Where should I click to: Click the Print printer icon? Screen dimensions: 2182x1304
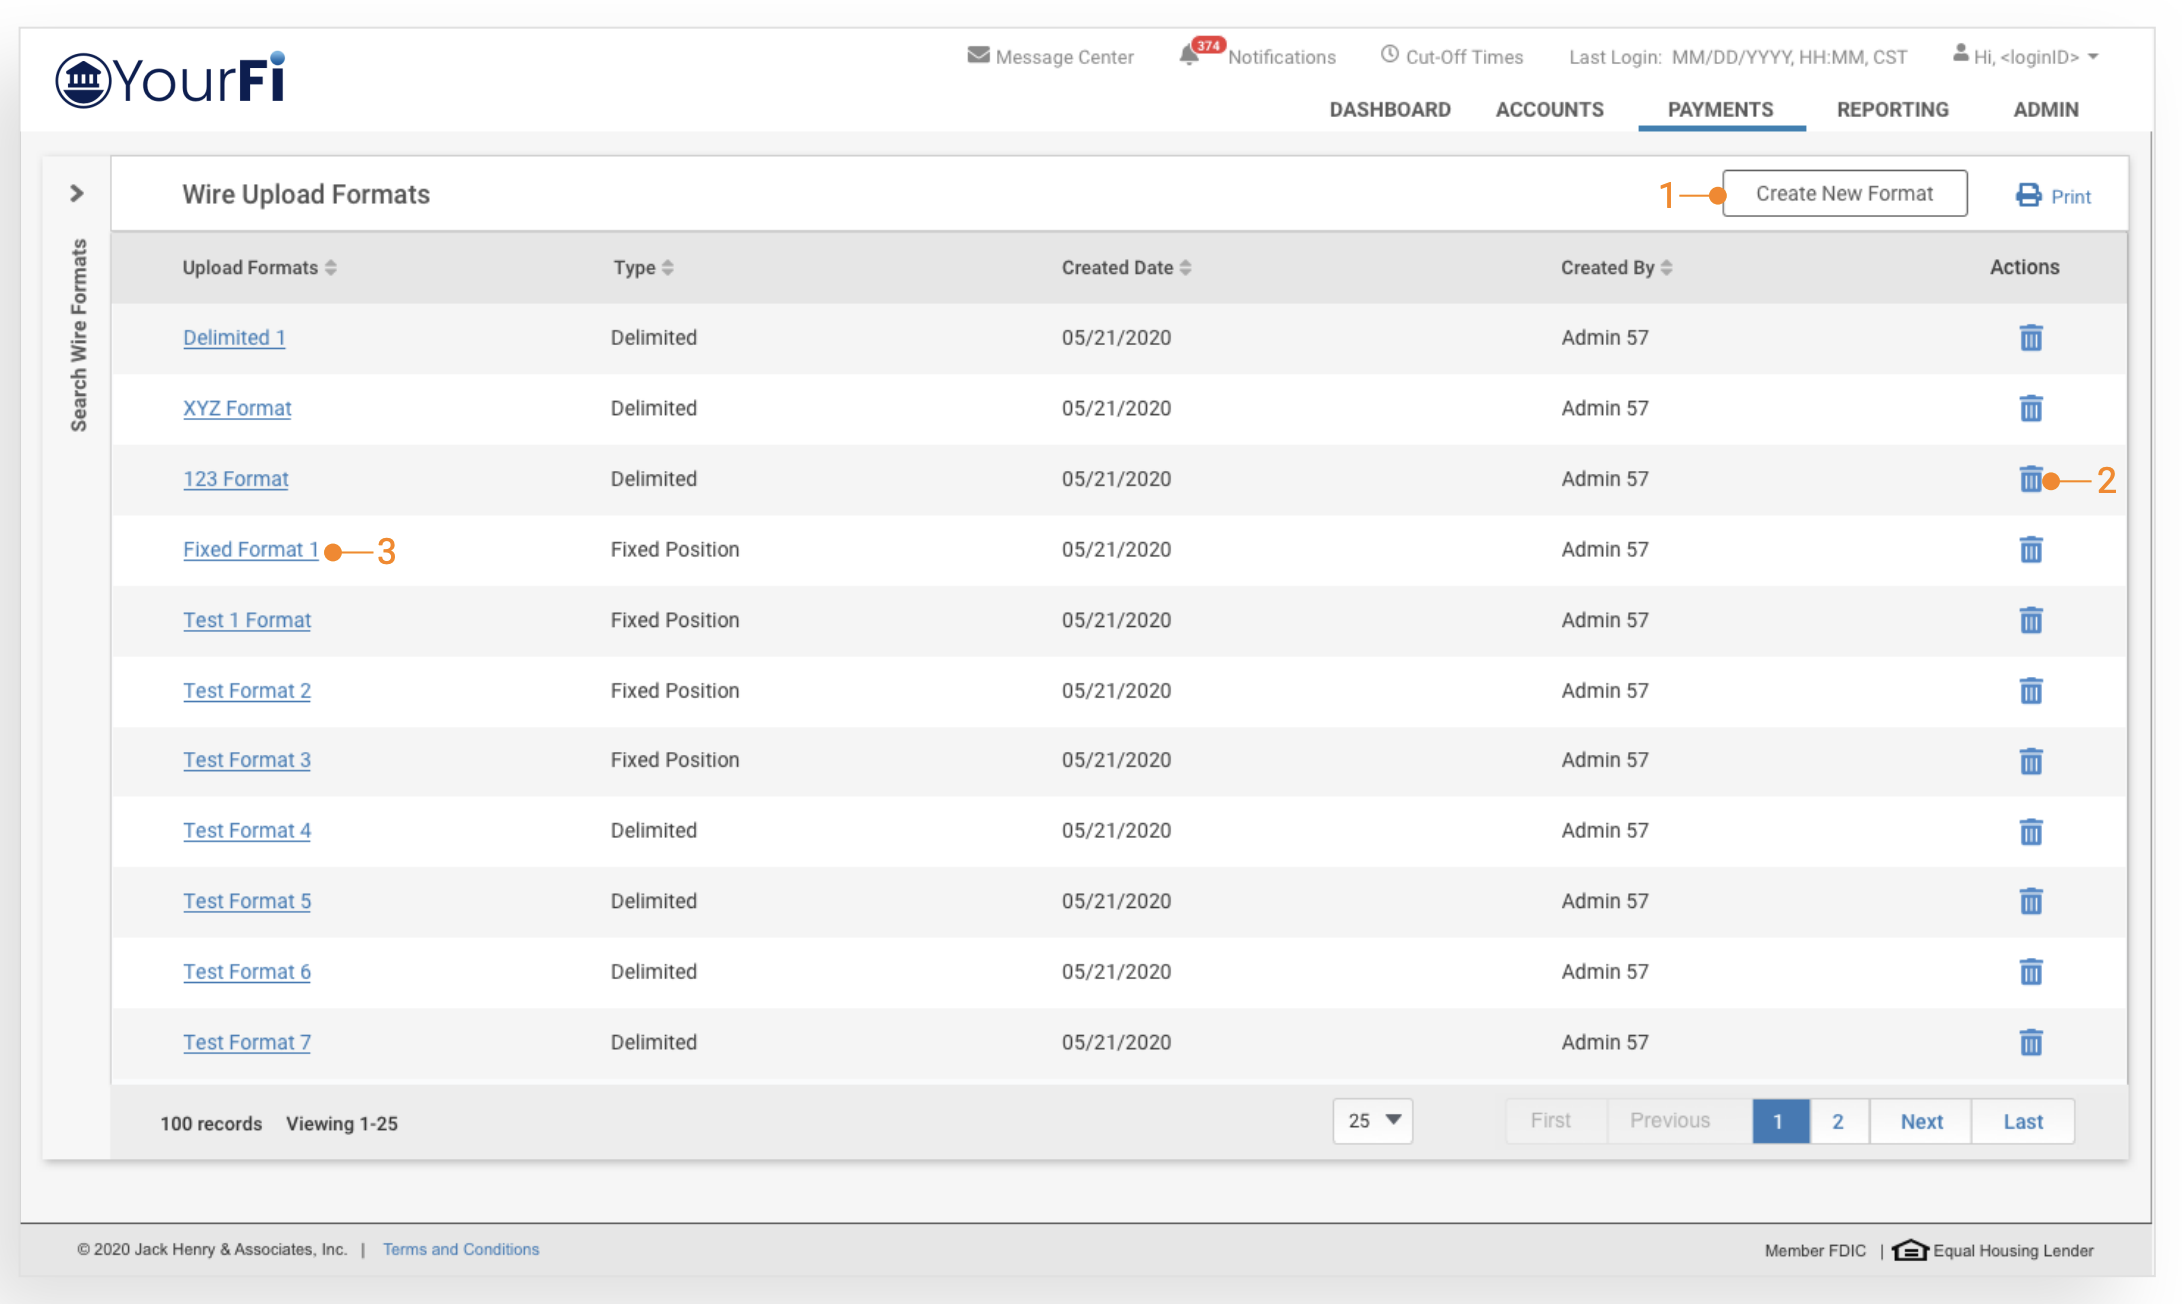[2028, 195]
